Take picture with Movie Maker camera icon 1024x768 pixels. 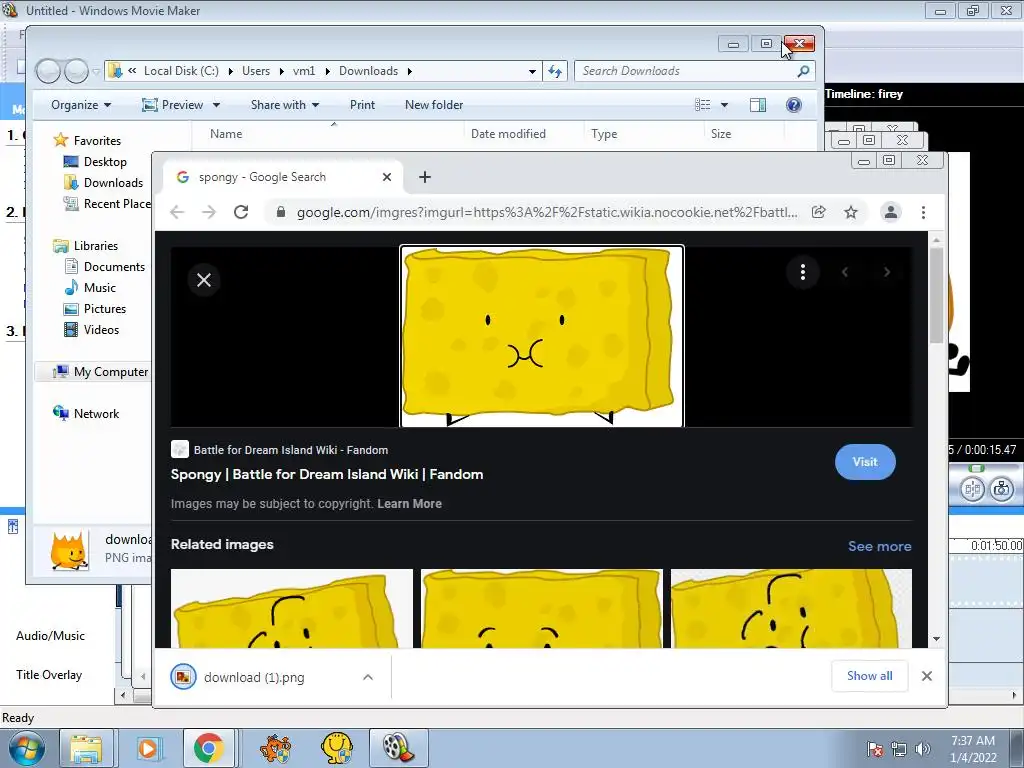click(x=1001, y=488)
